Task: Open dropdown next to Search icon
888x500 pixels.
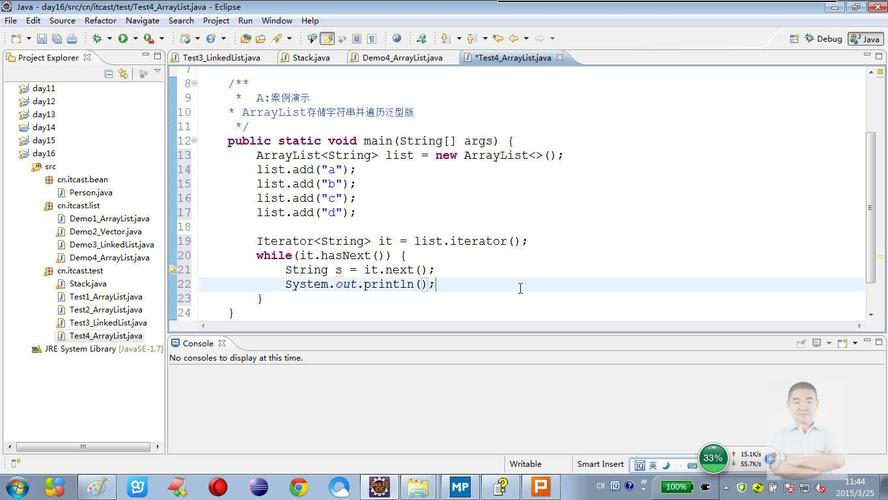Action: tap(289, 39)
